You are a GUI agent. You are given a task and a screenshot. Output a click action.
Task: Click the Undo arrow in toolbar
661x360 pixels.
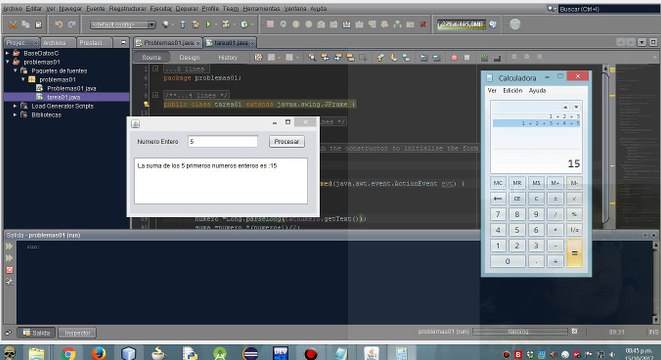[59, 25]
